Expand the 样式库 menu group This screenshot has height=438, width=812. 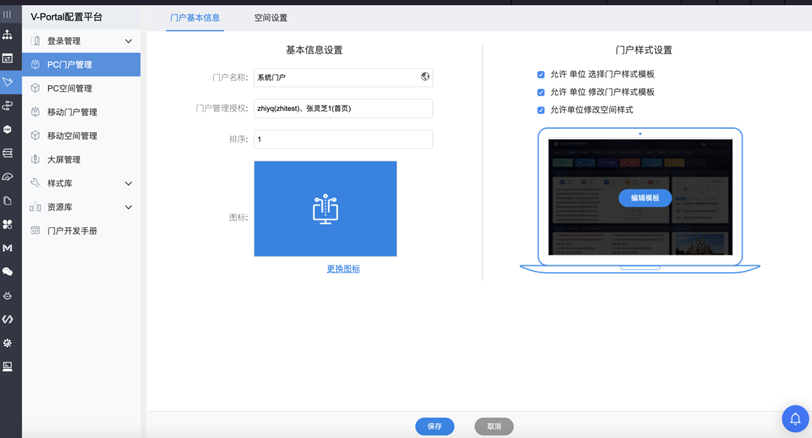click(x=128, y=183)
